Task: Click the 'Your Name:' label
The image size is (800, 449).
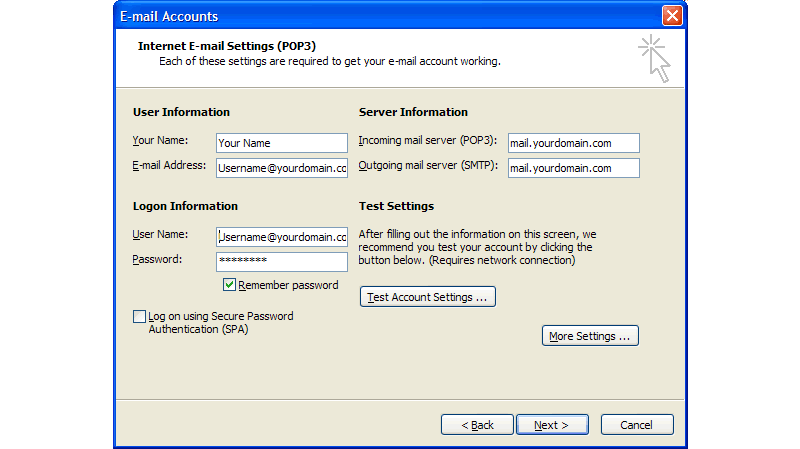Action: coord(160,140)
